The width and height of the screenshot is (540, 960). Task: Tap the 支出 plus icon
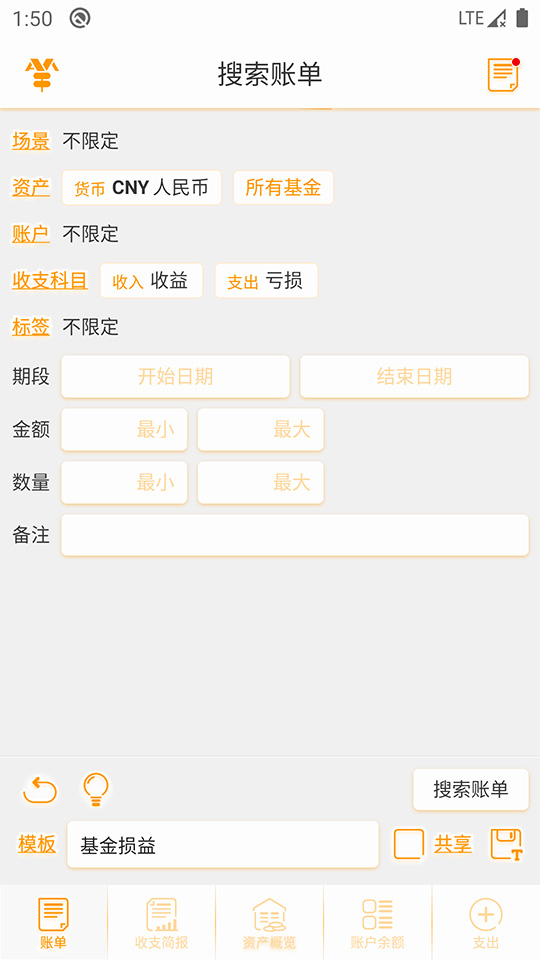(486, 915)
